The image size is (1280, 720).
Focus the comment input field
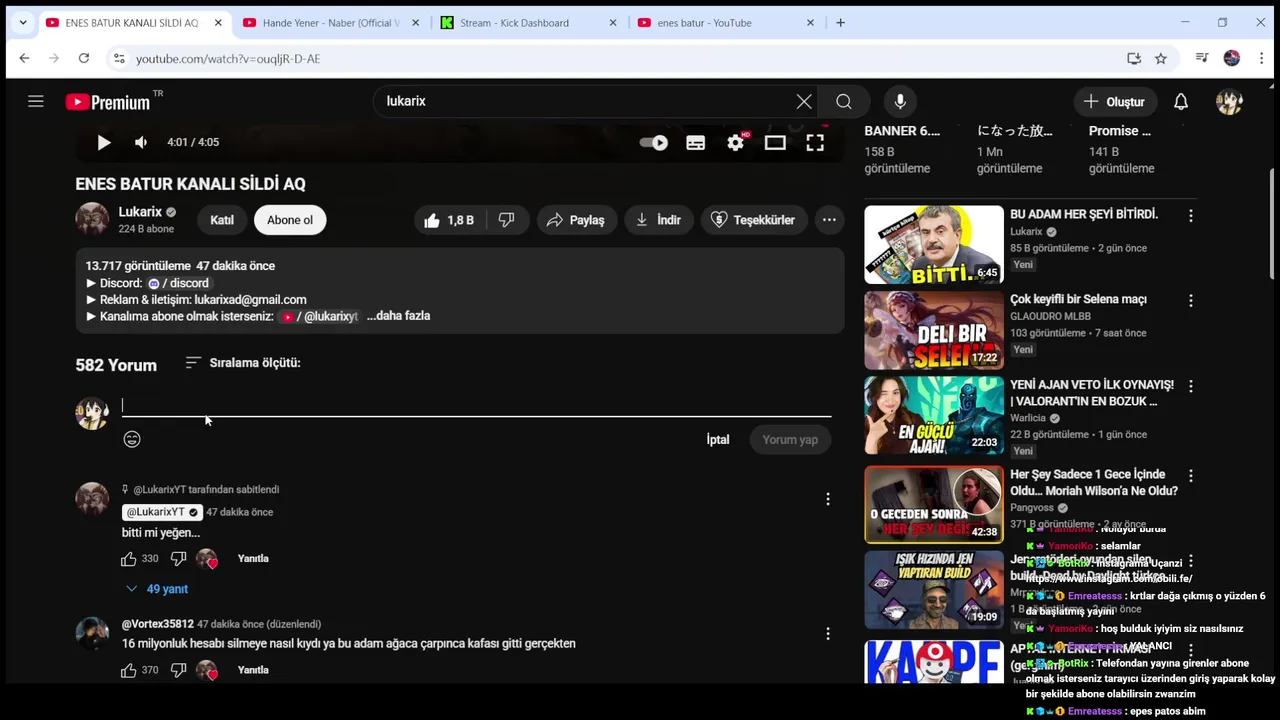pyautogui.click(x=476, y=406)
